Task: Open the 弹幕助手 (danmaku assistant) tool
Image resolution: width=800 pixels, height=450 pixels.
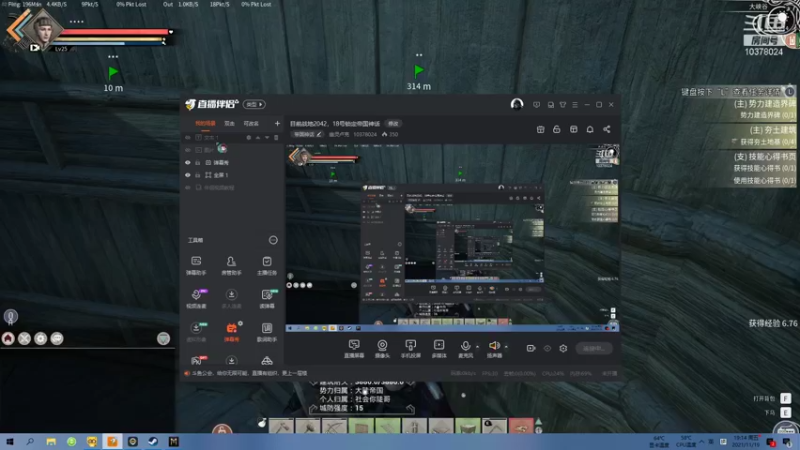Action: (196, 266)
